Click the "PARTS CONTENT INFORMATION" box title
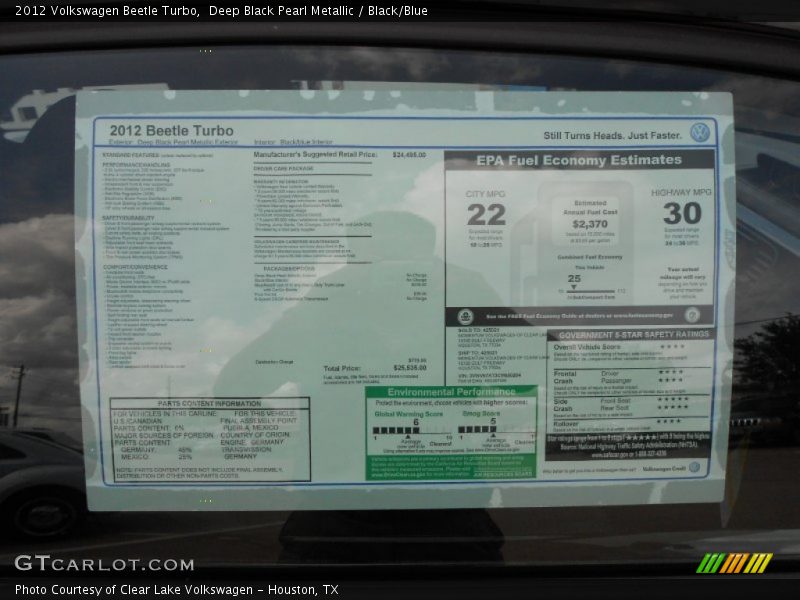The width and height of the screenshot is (800, 600). point(209,404)
